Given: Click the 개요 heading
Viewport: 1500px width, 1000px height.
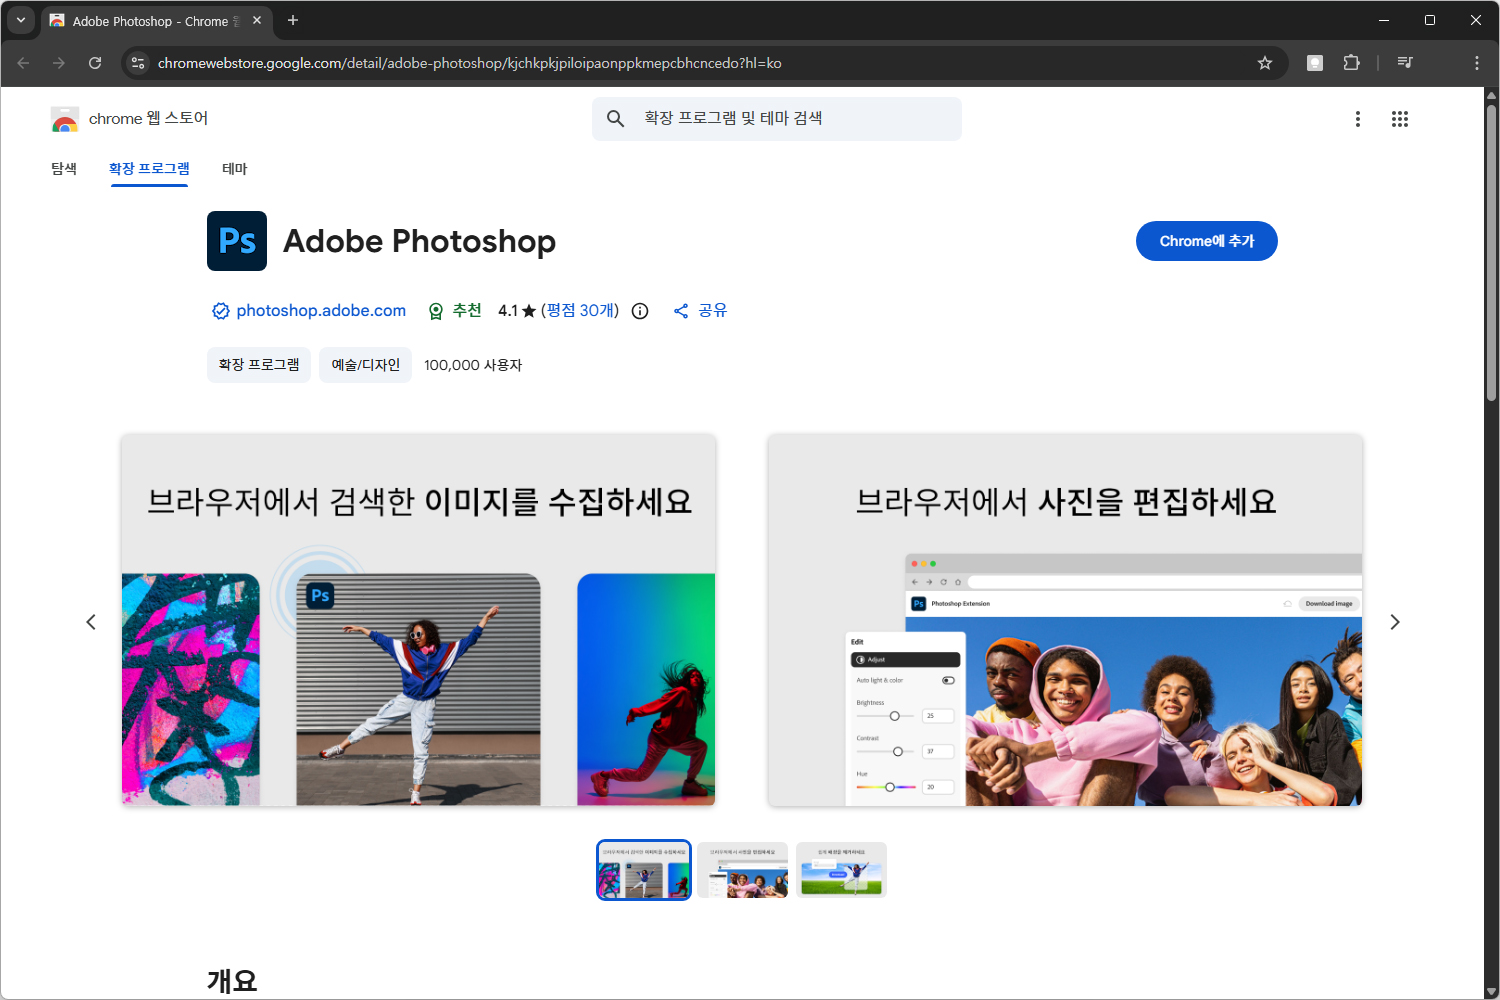Looking at the screenshot, I should 232,981.
